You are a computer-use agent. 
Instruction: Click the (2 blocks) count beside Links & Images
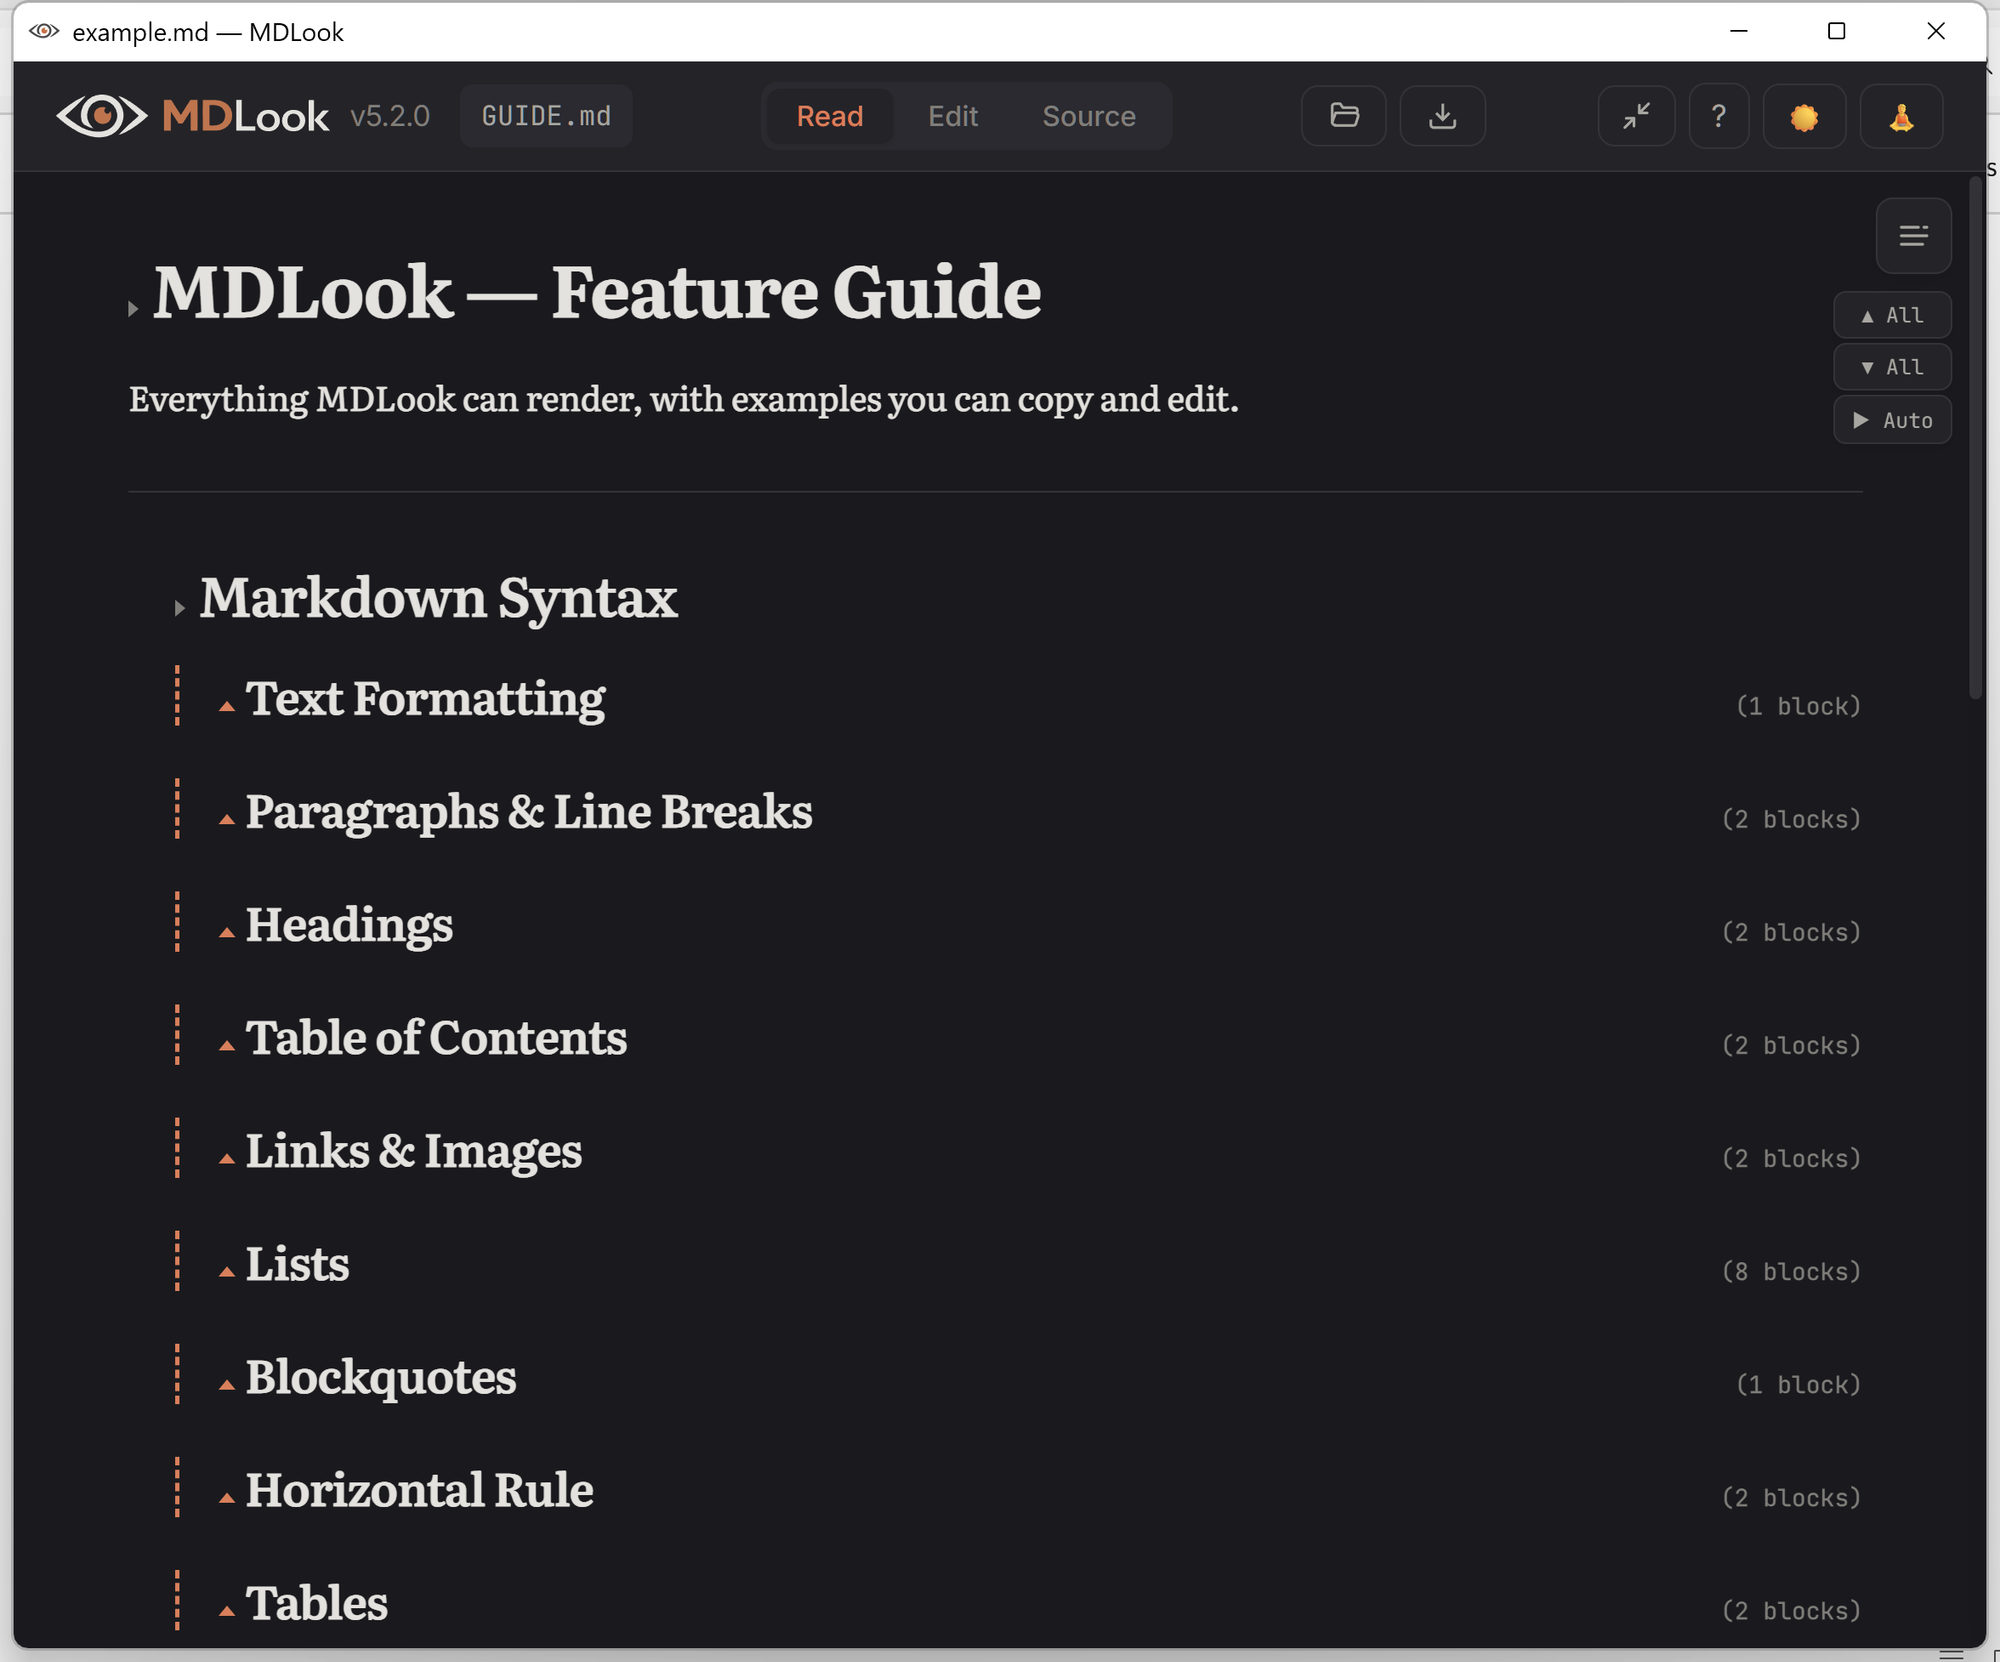1791,1158
